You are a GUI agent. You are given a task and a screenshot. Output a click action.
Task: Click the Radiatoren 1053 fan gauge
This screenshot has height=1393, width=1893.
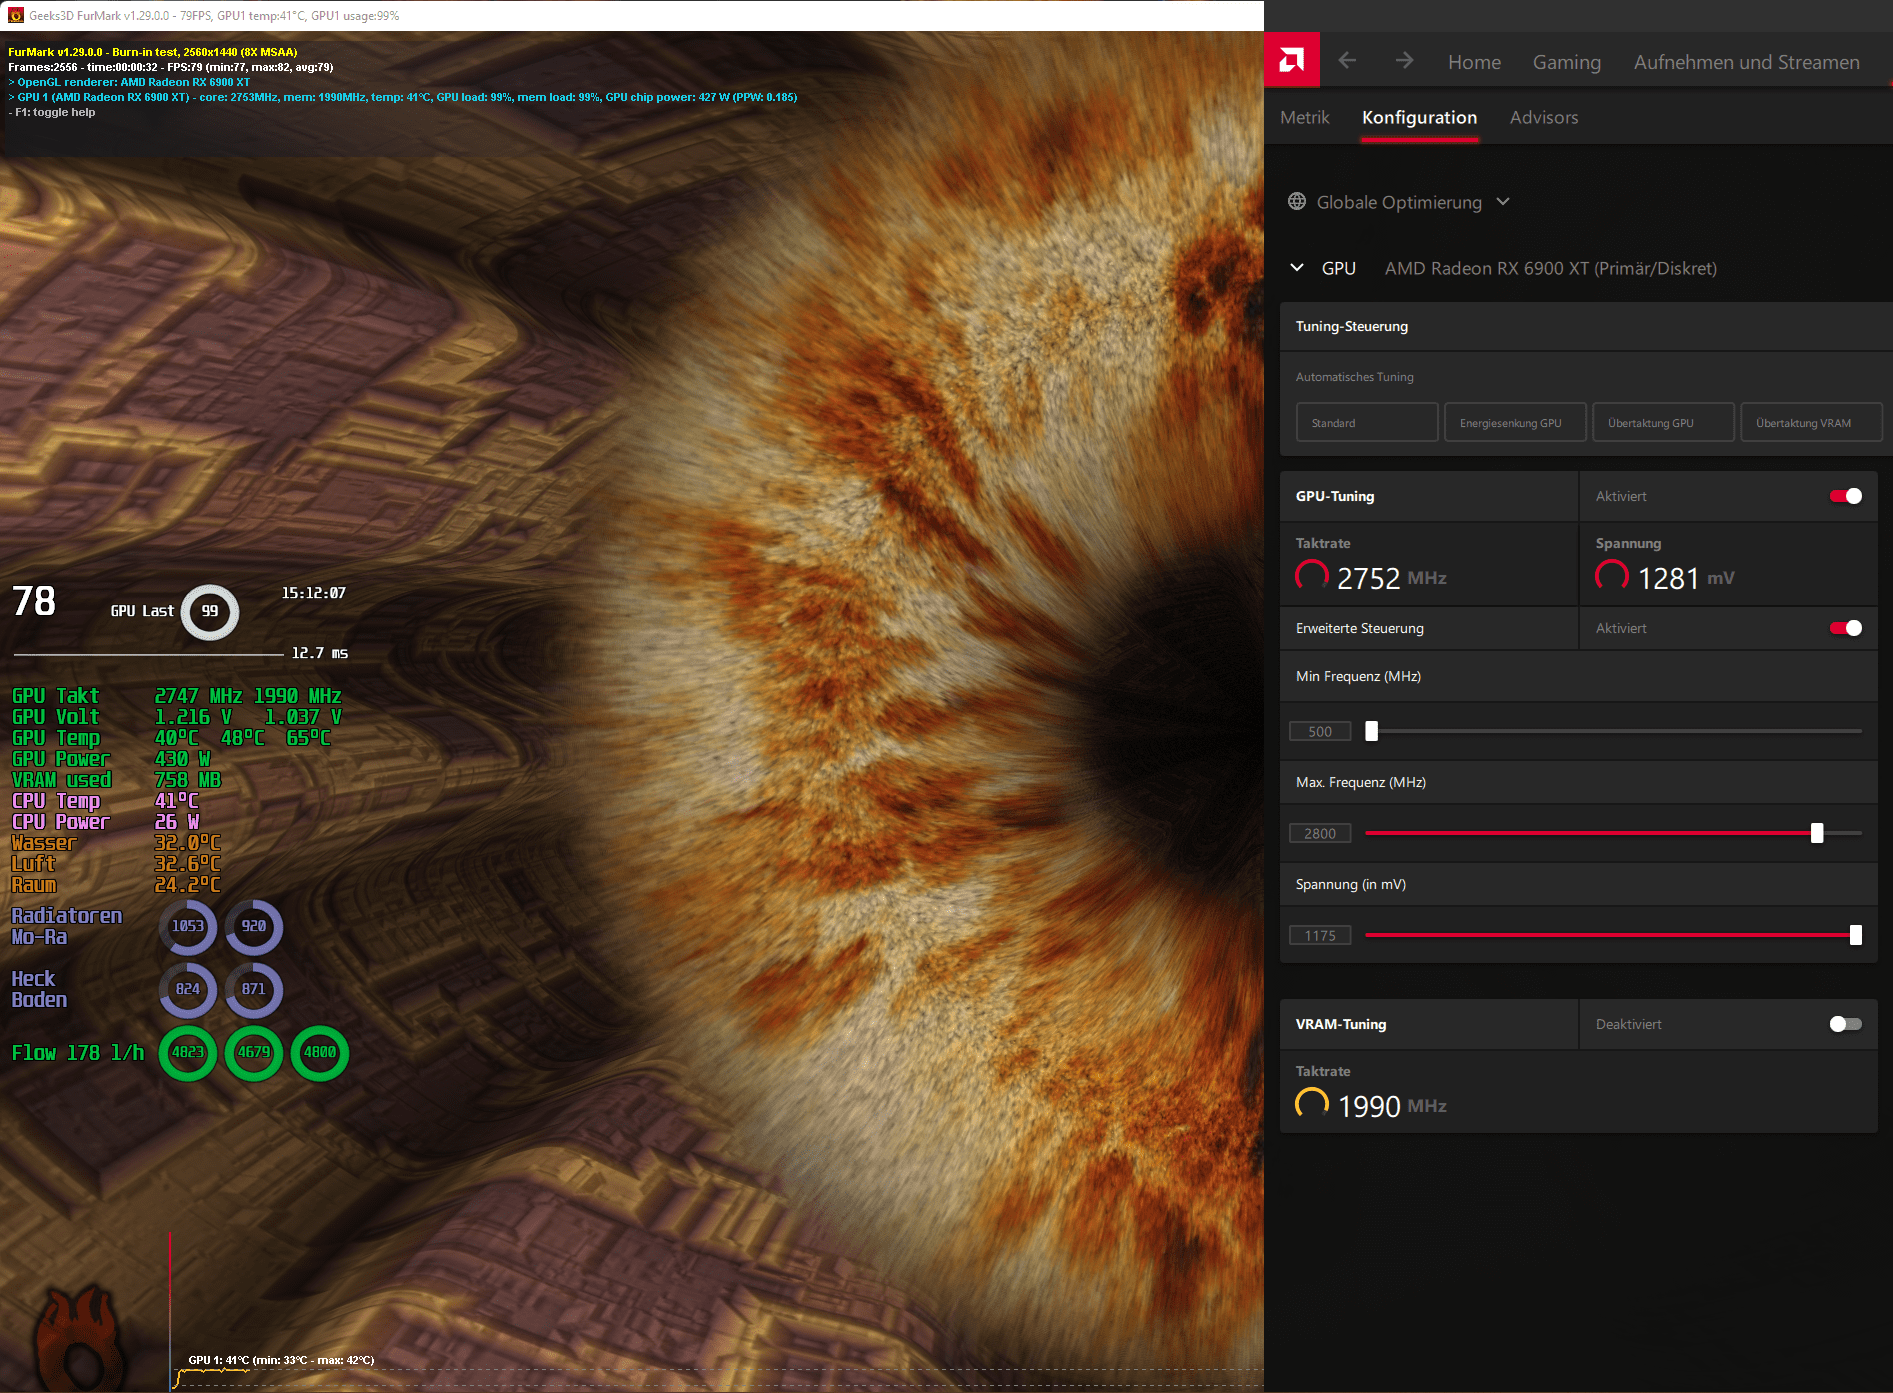pyautogui.click(x=188, y=927)
